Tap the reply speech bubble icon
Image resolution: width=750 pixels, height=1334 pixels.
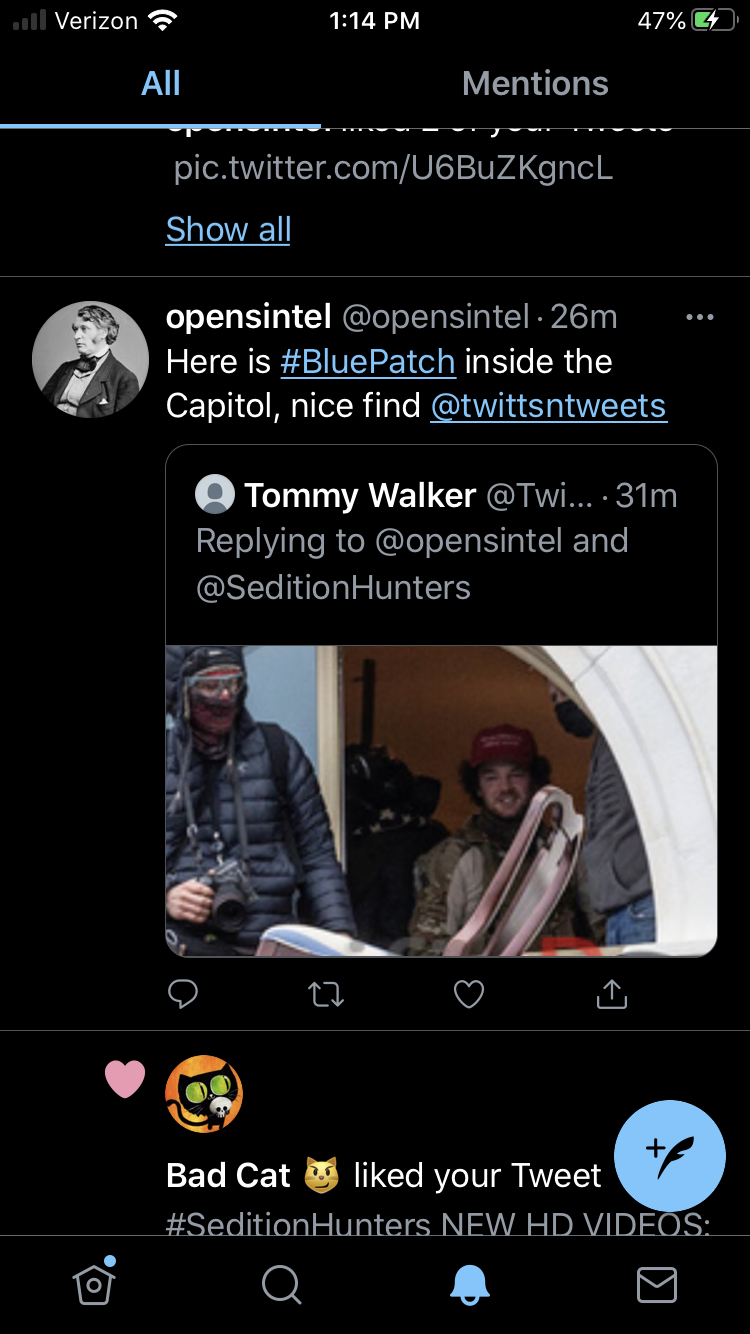182,993
